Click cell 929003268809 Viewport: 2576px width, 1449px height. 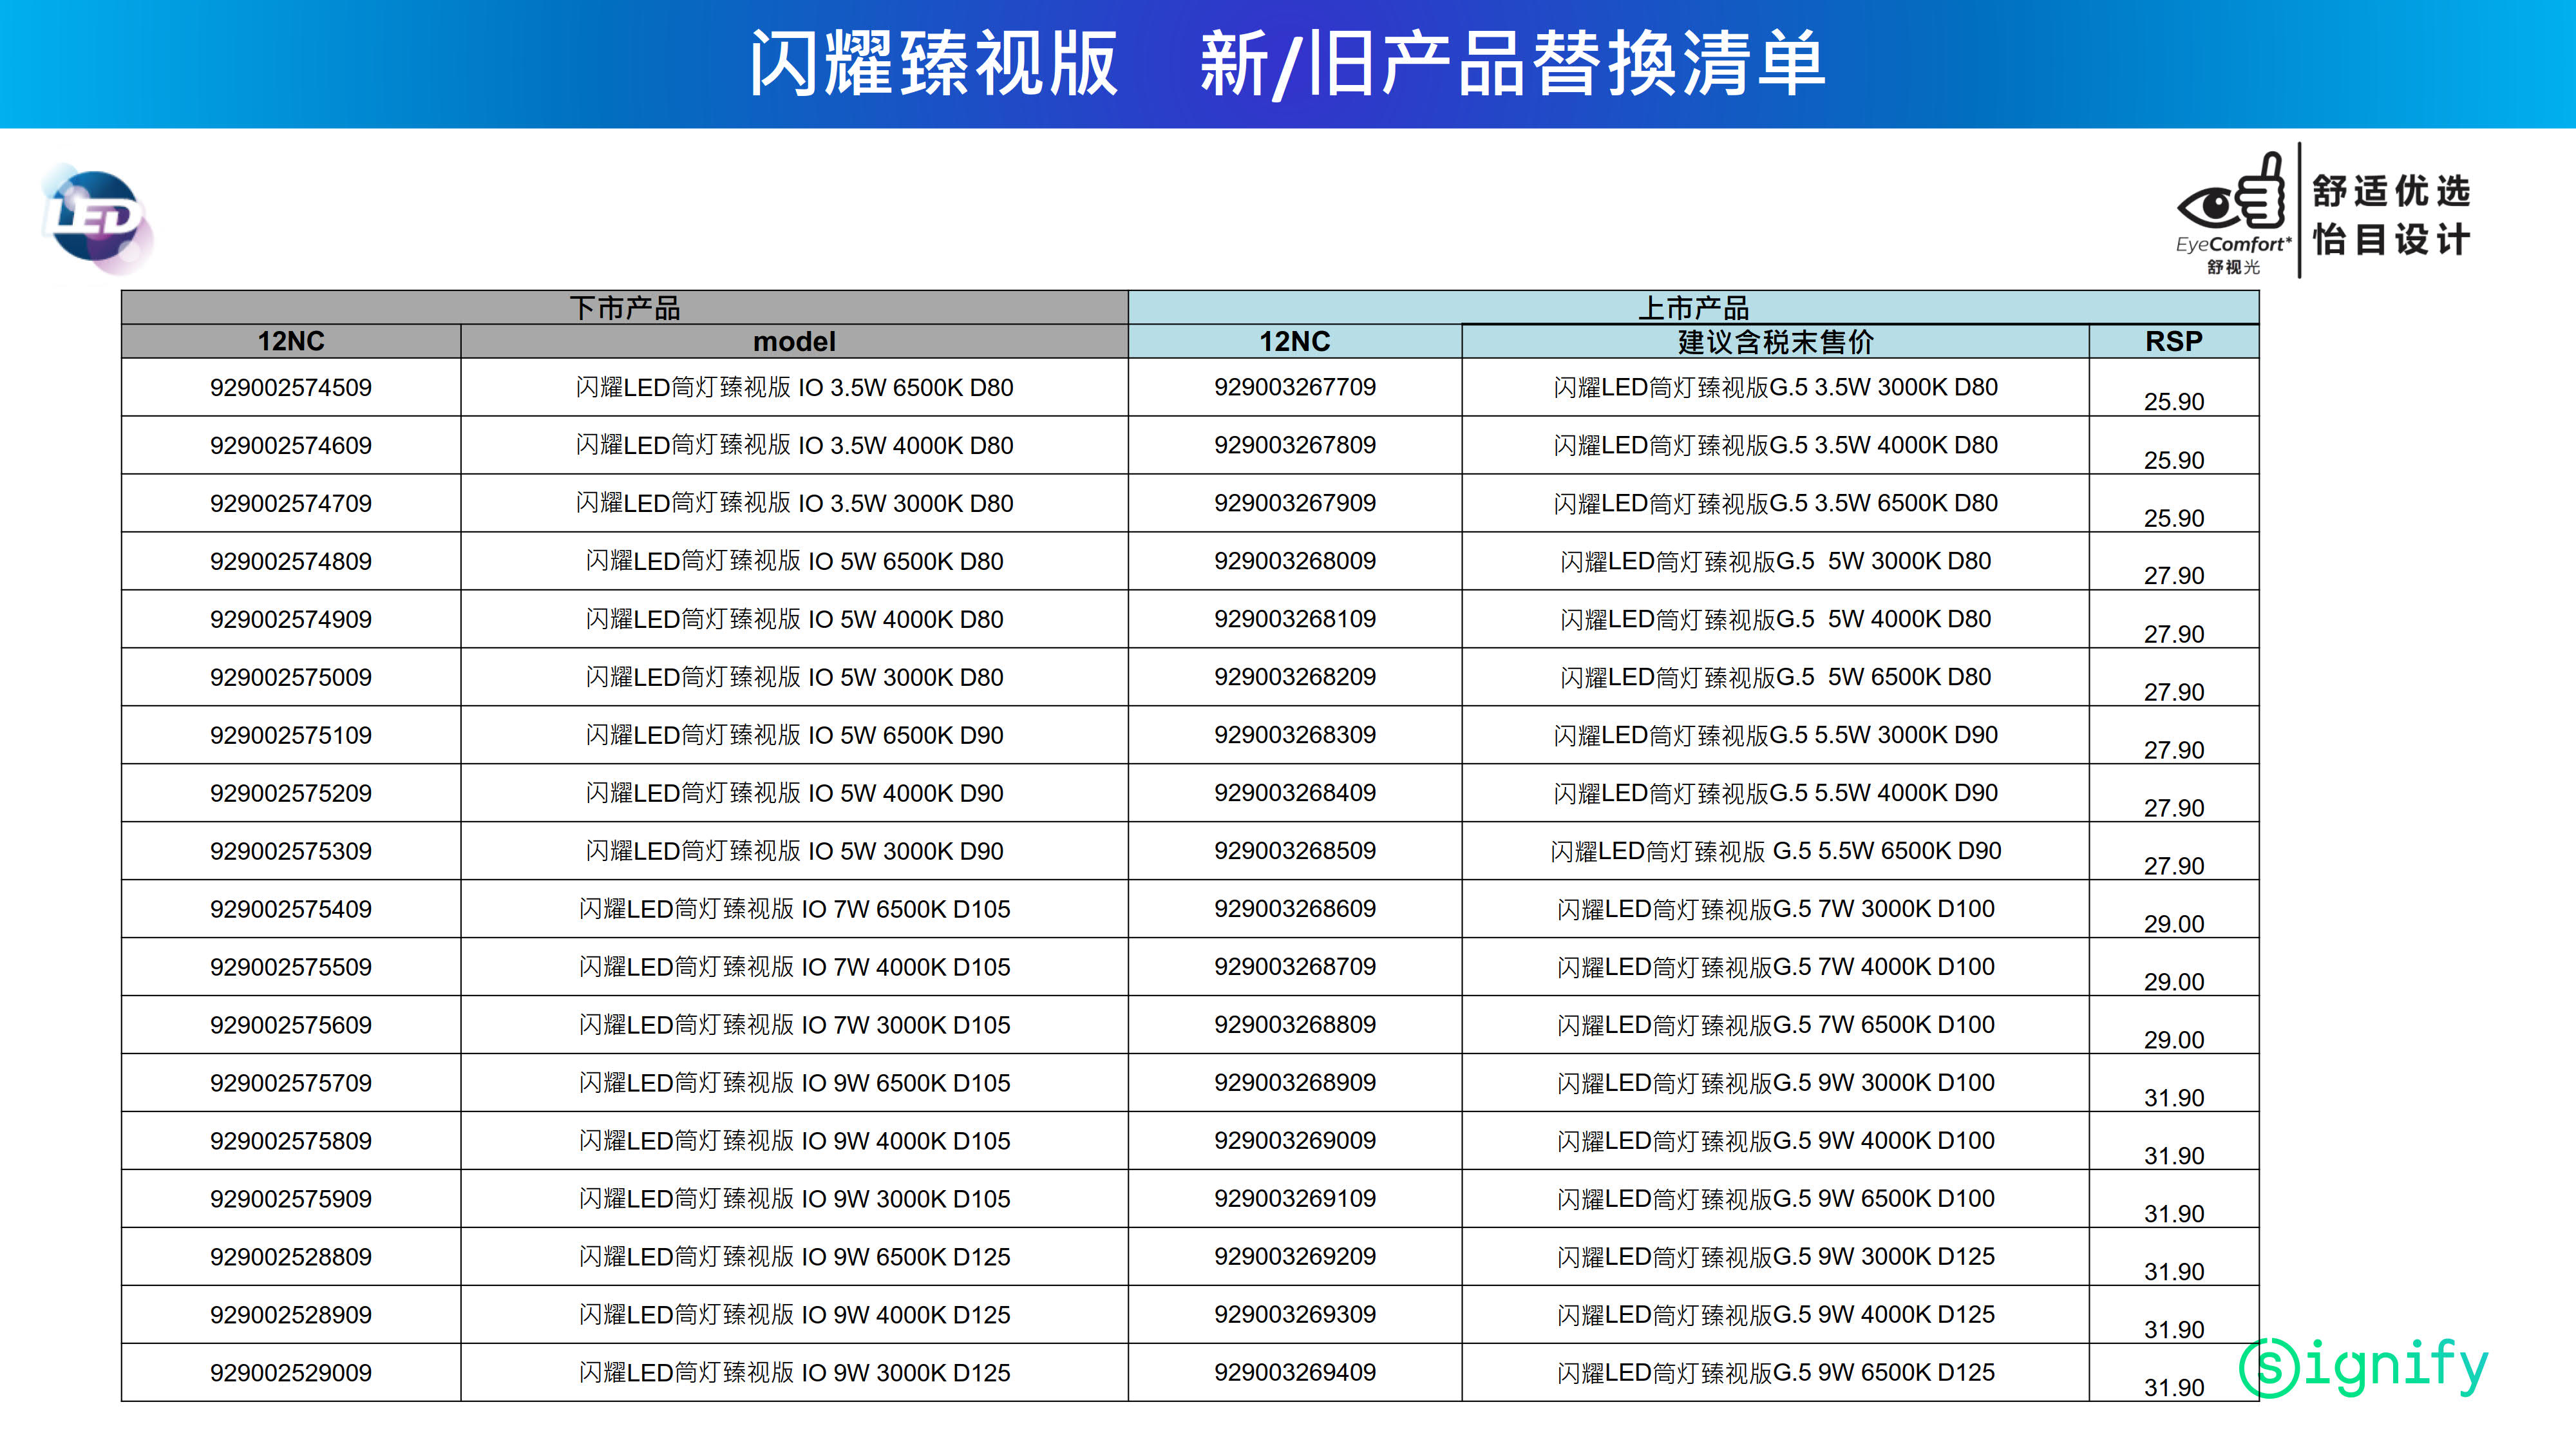(1295, 1026)
